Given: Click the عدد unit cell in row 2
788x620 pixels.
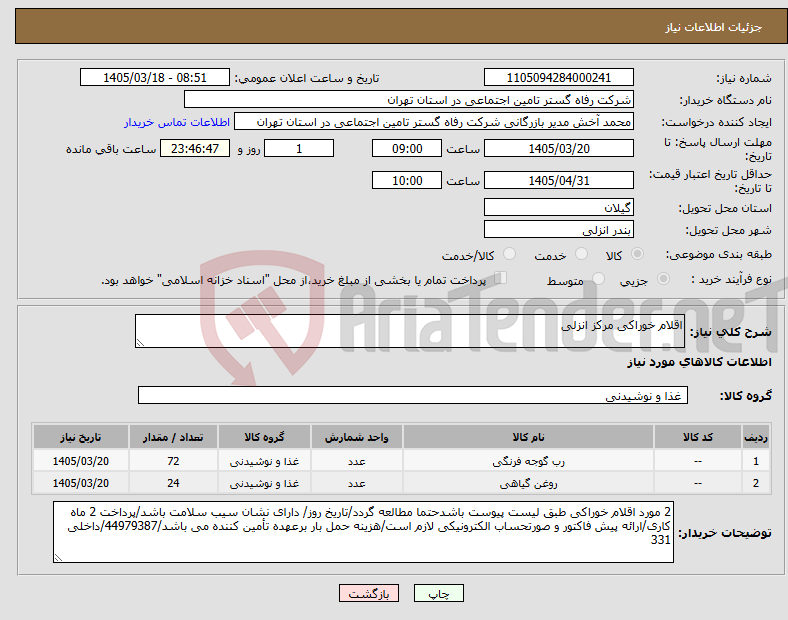Looking at the screenshot, I should [x=356, y=483].
